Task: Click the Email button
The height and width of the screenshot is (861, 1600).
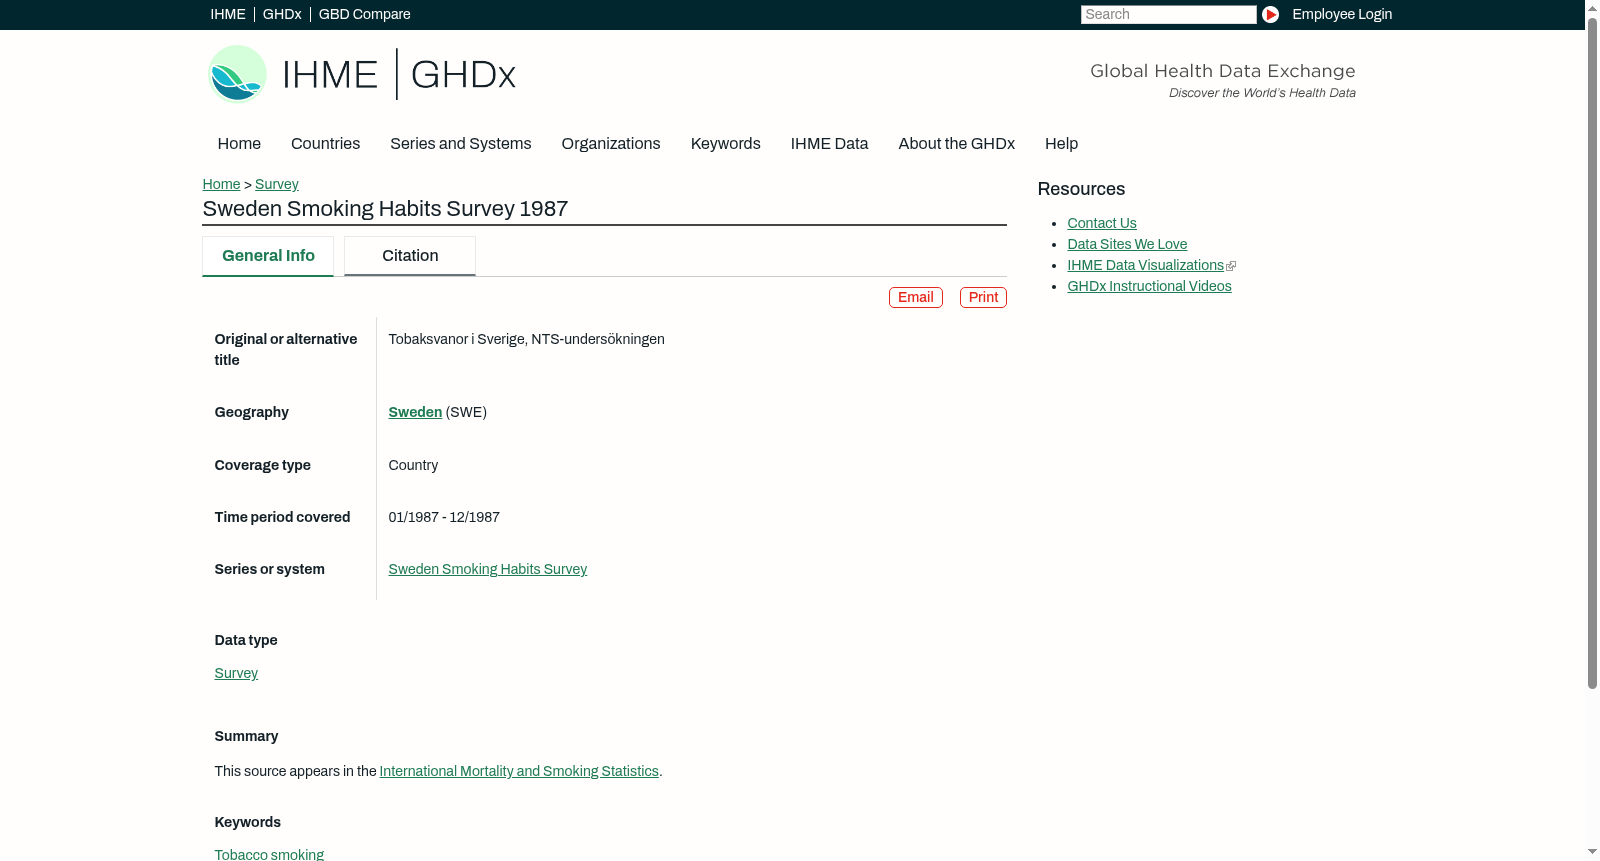Action: pos(916,298)
